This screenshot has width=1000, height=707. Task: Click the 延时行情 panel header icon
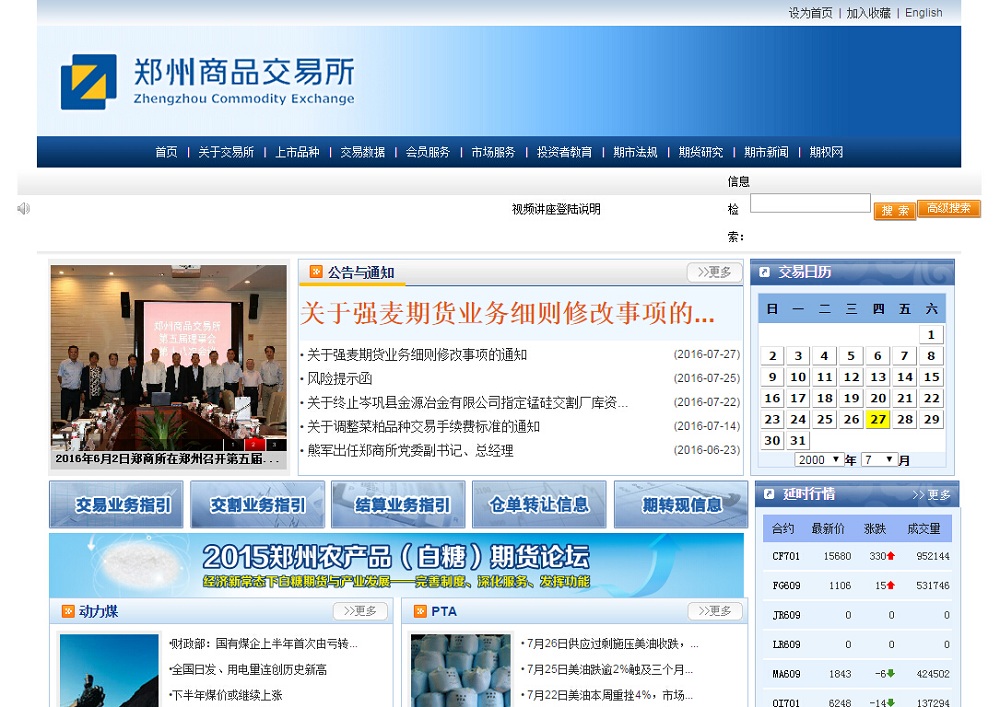coord(769,494)
